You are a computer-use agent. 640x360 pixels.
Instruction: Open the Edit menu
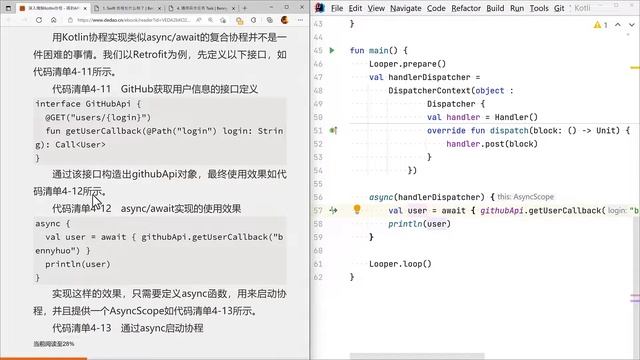tap(355, 8)
